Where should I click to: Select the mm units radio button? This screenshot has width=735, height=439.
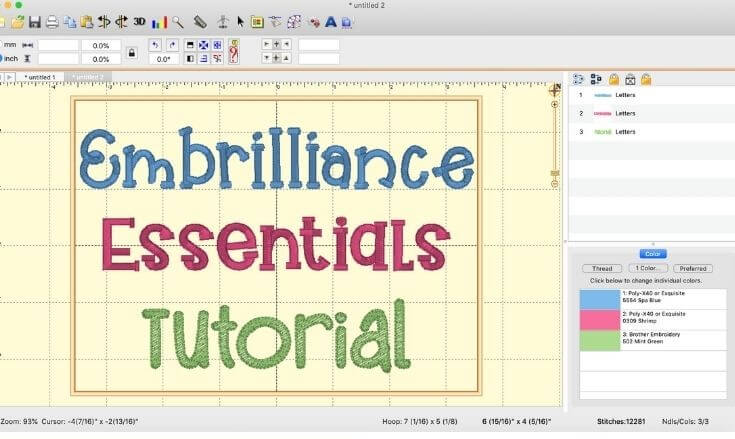(x=0, y=45)
